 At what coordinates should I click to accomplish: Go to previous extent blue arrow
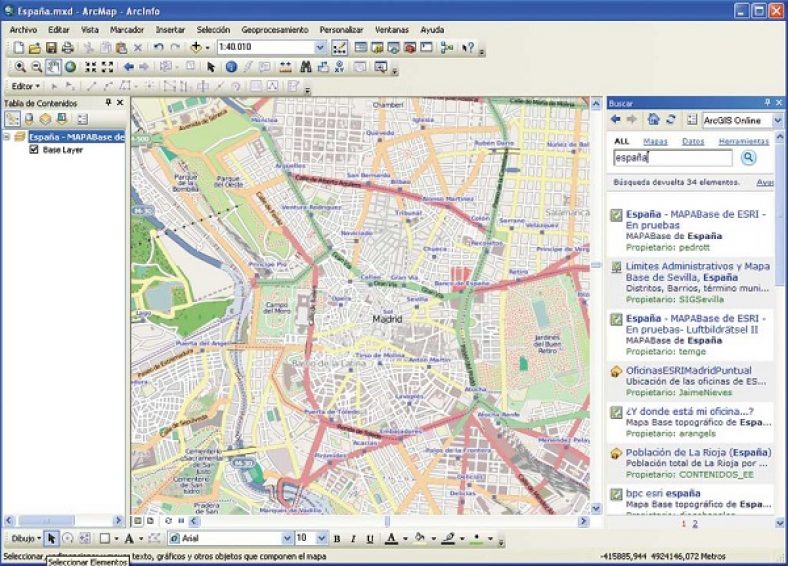pyautogui.click(x=129, y=67)
